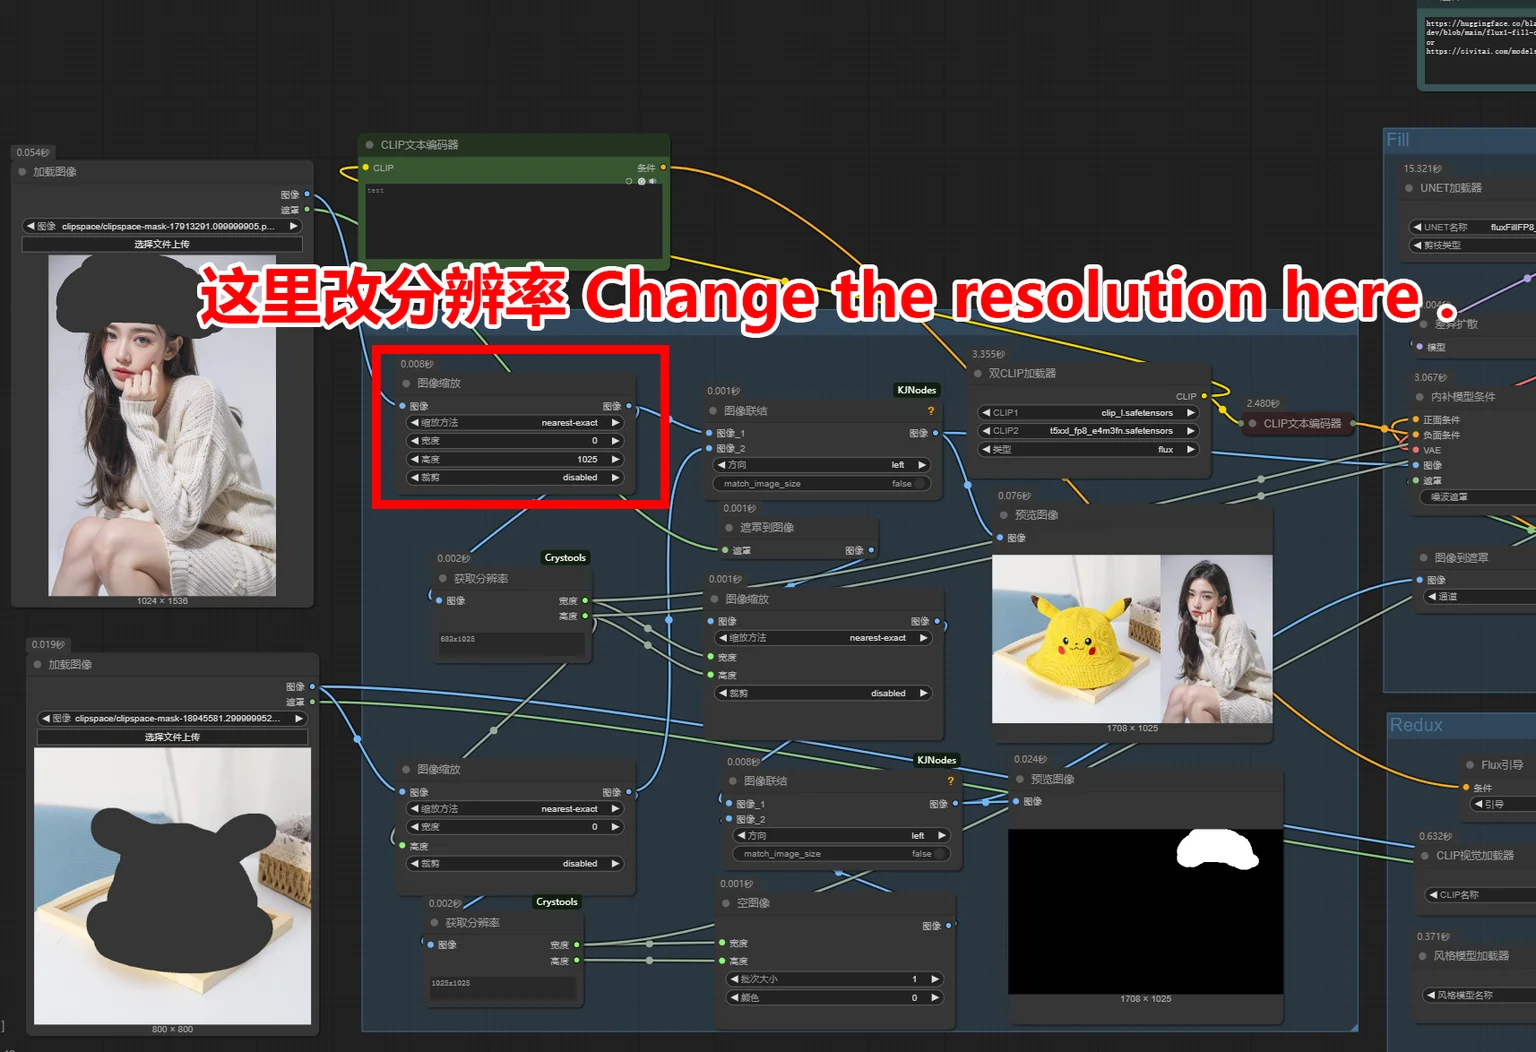Select the masked hat preview labeled 800 x 800

[172, 886]
